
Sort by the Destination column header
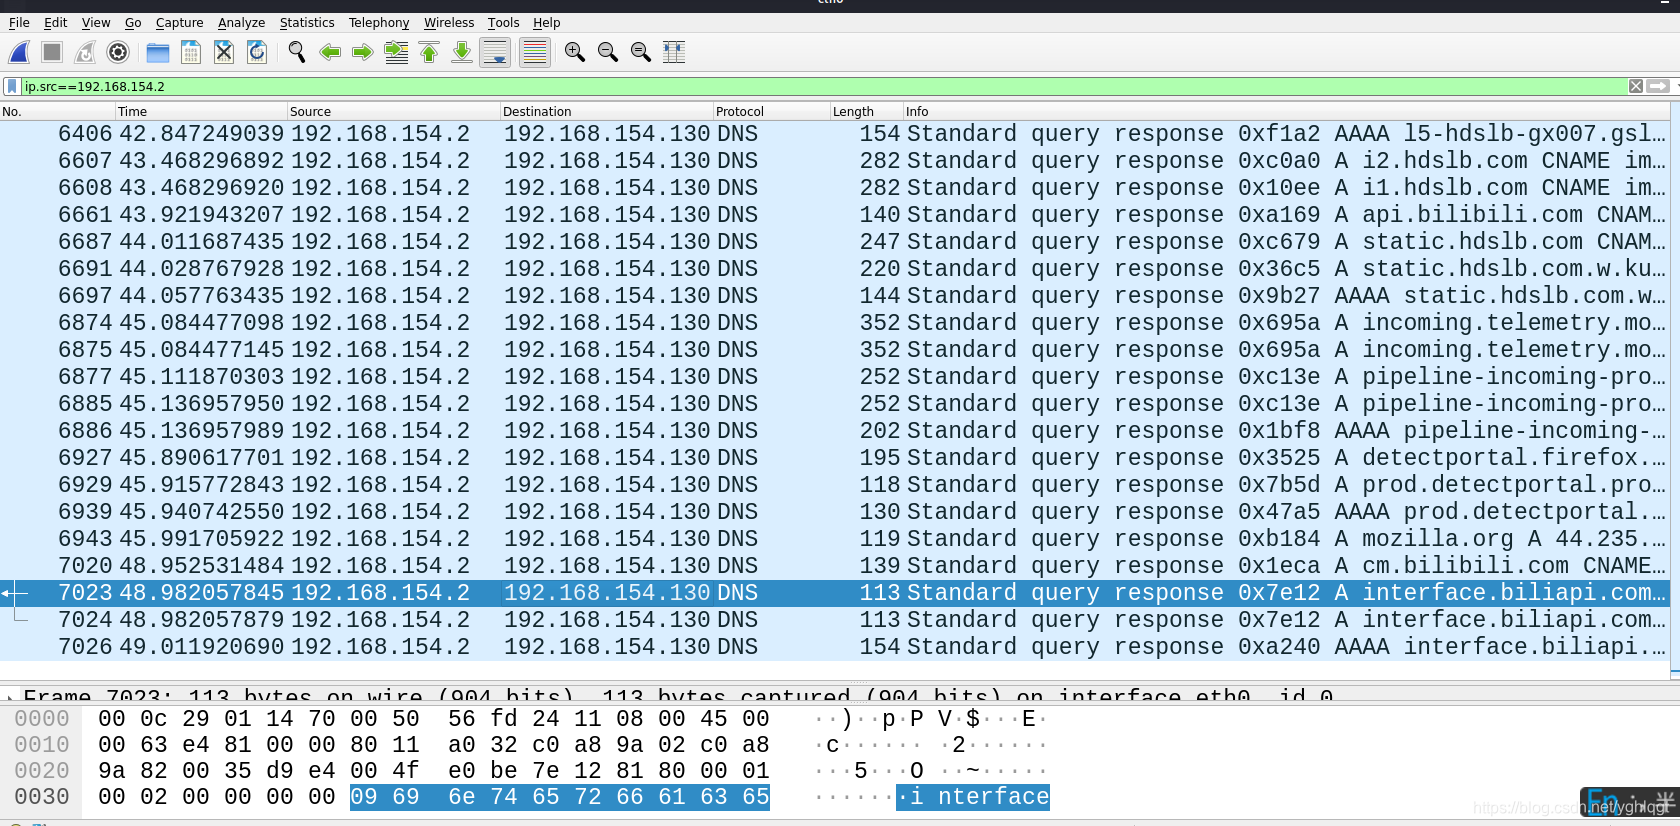coord(607,111)
